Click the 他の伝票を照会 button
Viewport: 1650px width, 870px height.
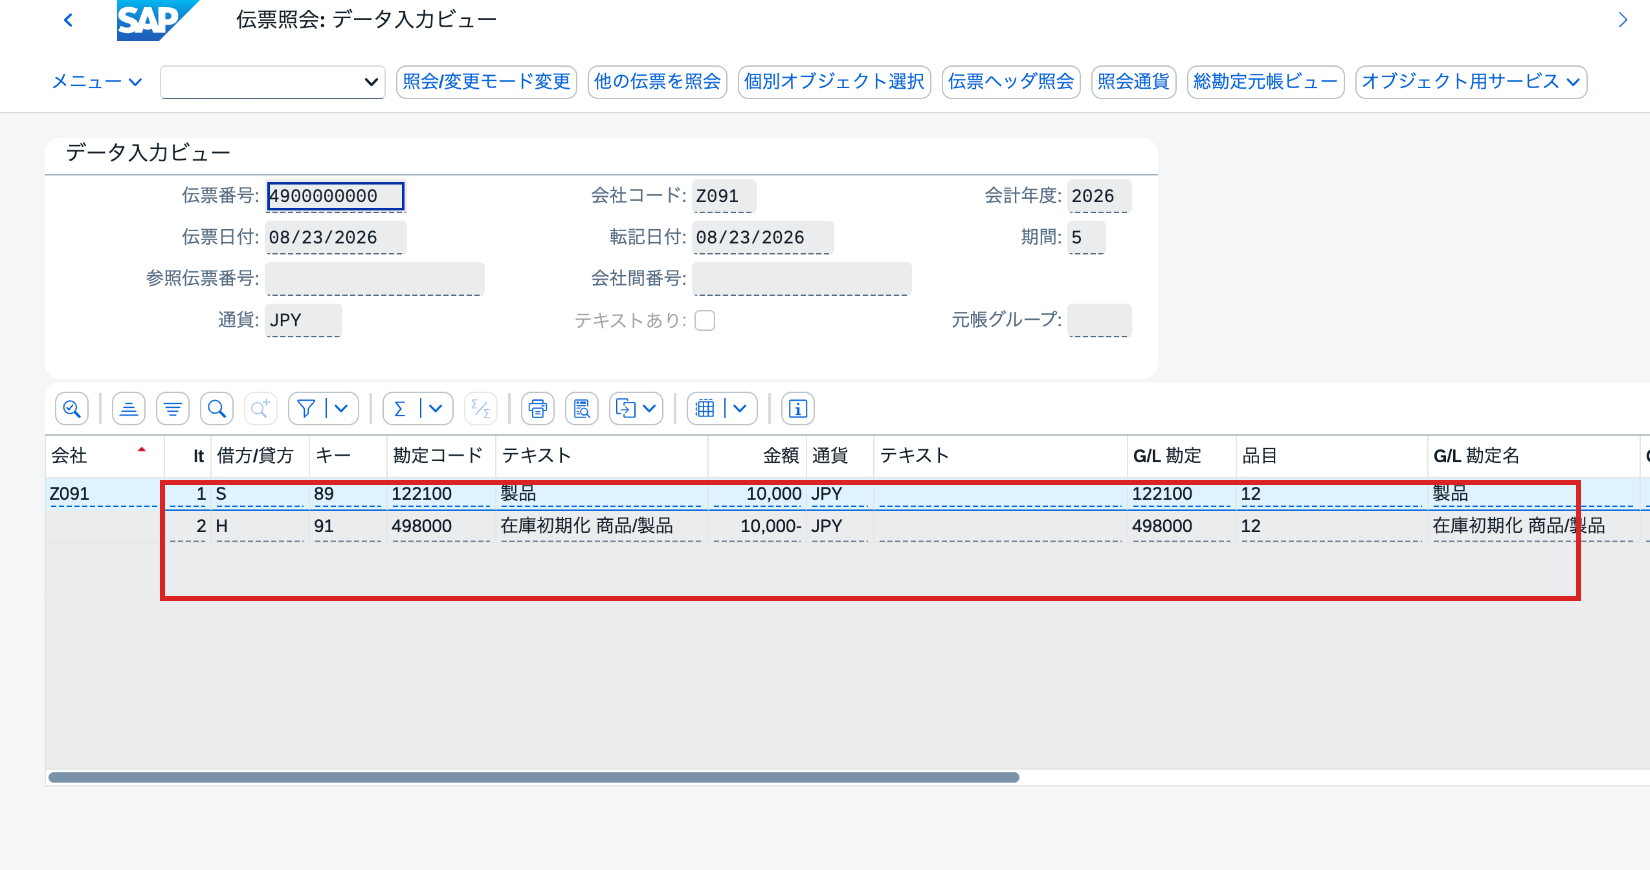[657, 82]
